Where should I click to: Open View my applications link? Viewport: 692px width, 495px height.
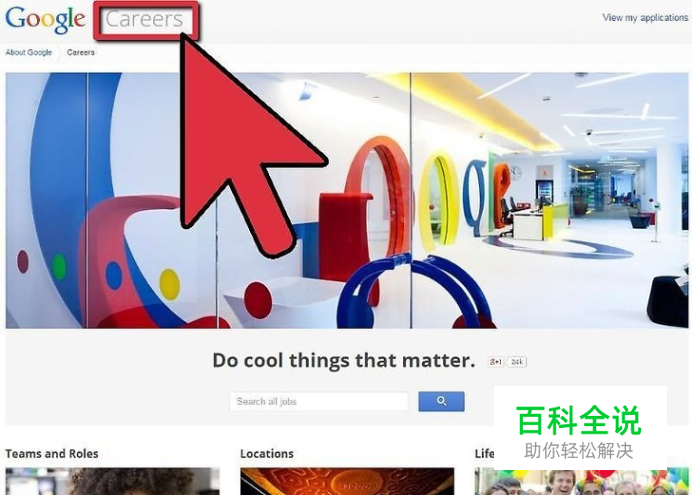[645, 18]
